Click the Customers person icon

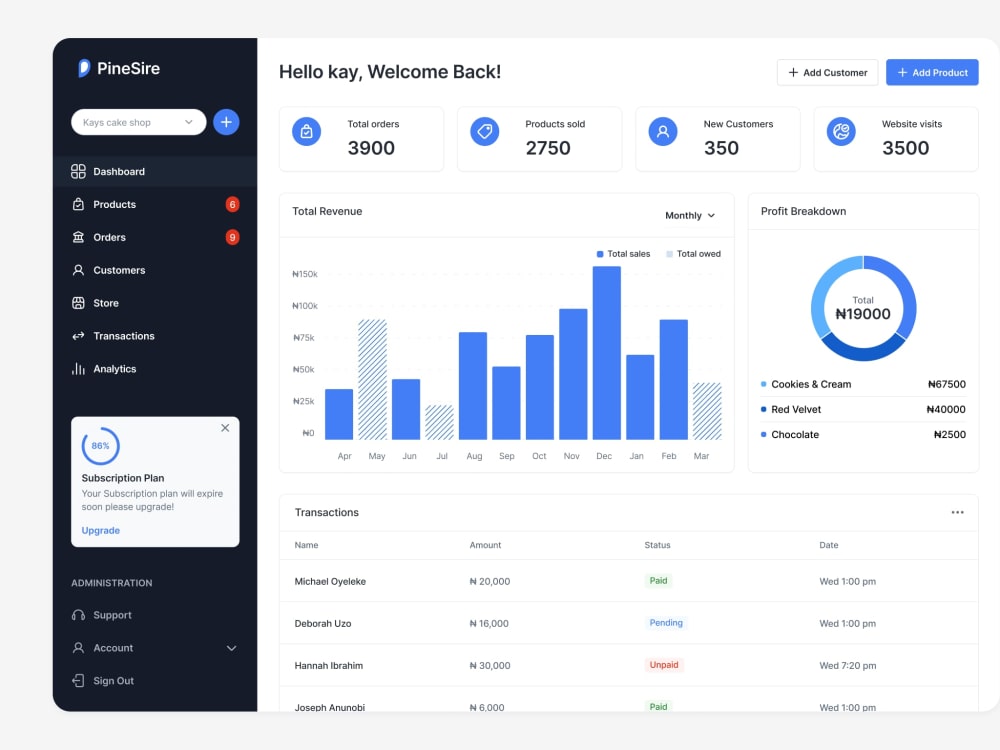pos(78,270)
